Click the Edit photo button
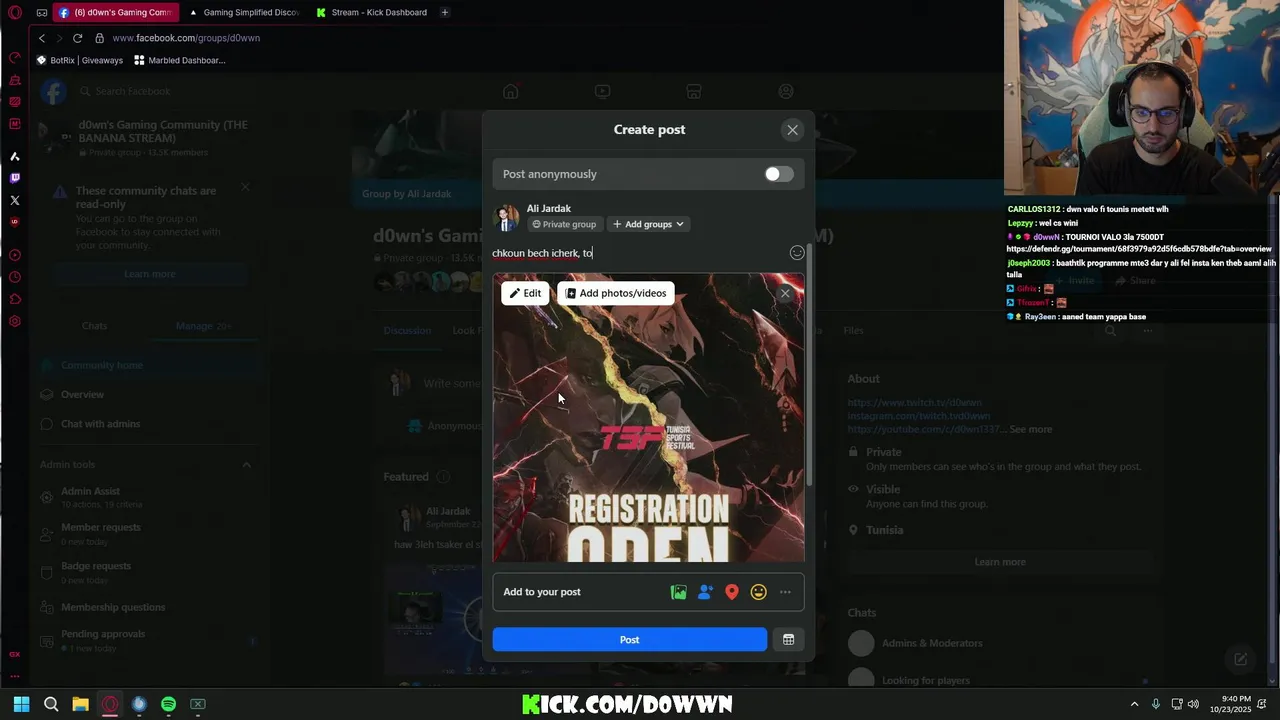 click(525, 293)
